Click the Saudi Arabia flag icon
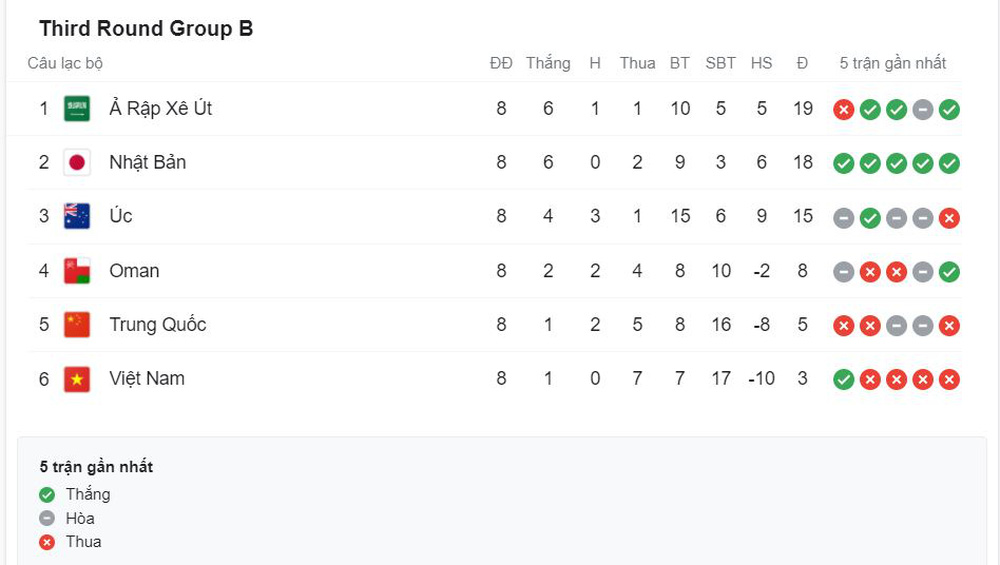This screenshot has height=565, width=1000. [77, 108]
